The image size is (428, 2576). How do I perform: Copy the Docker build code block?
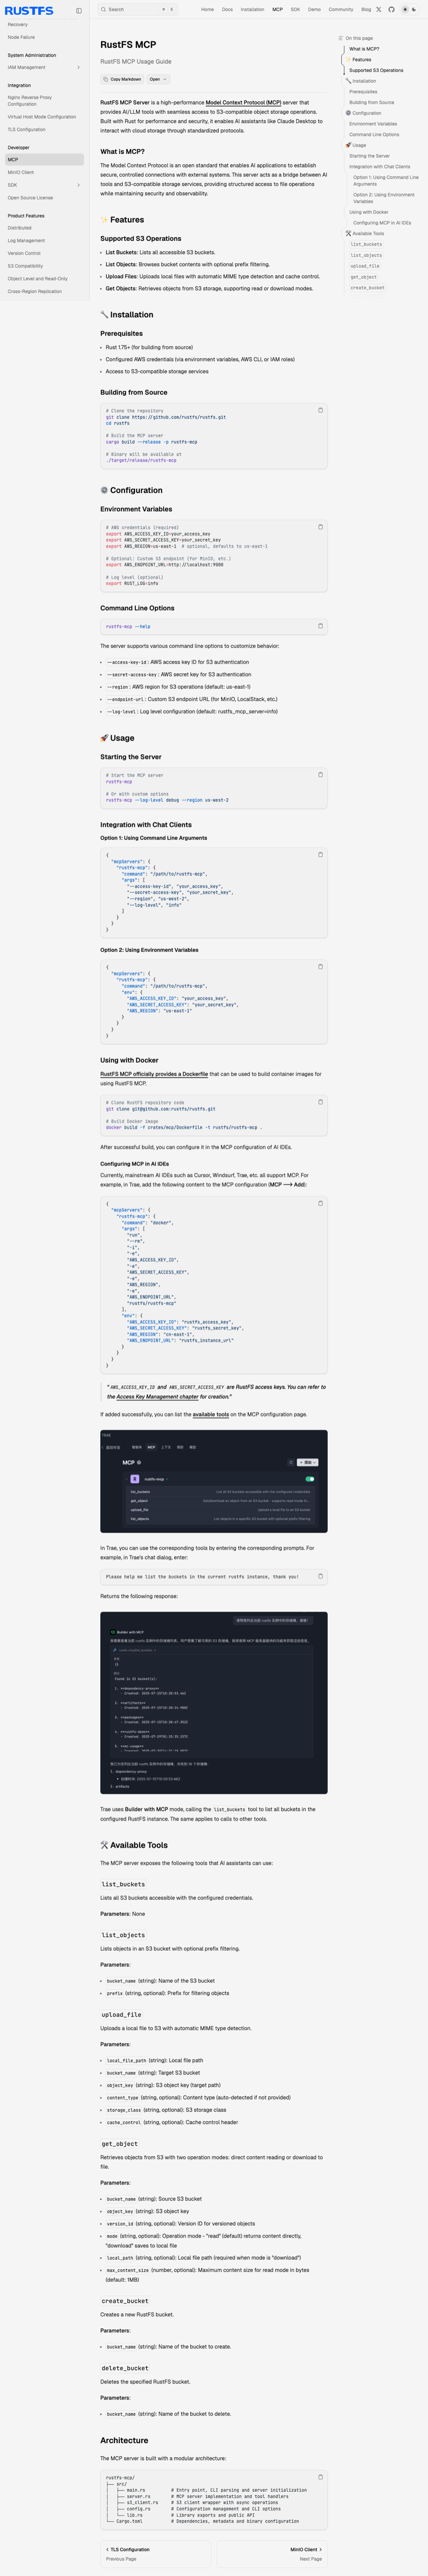point(320,1102)
